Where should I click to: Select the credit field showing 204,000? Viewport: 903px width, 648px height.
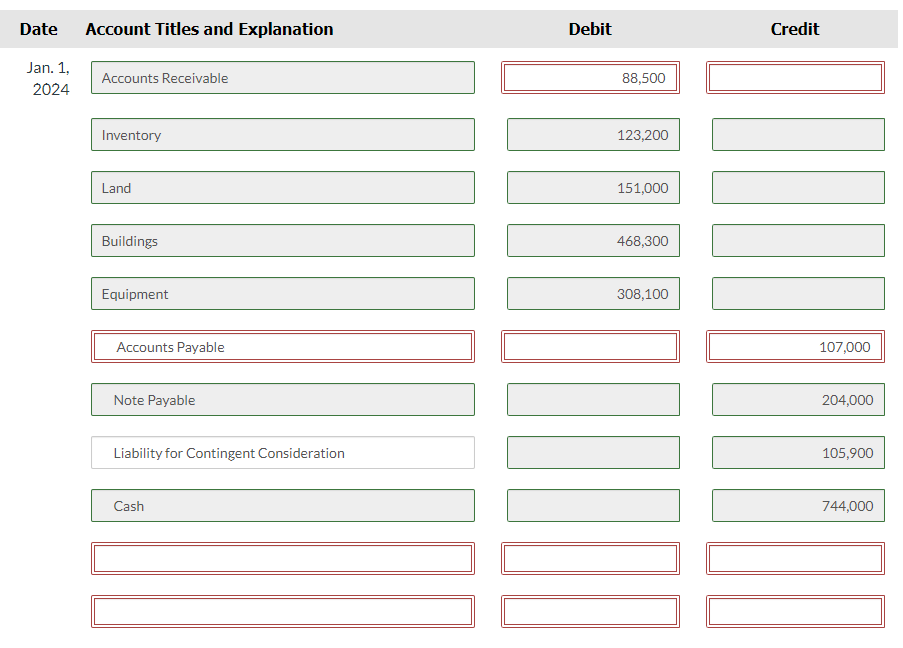click(797, 399)
